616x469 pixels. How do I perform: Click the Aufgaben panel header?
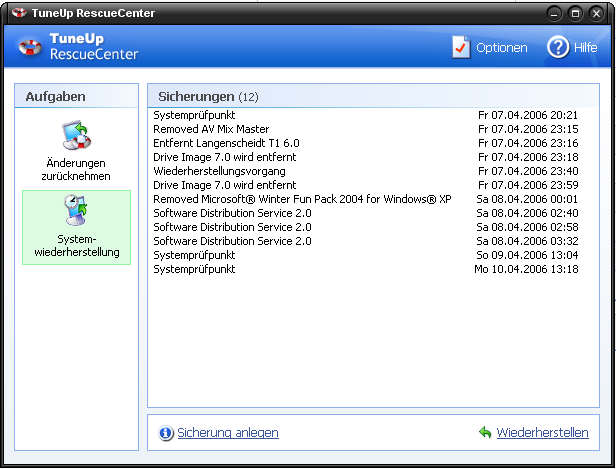(77, 96)
